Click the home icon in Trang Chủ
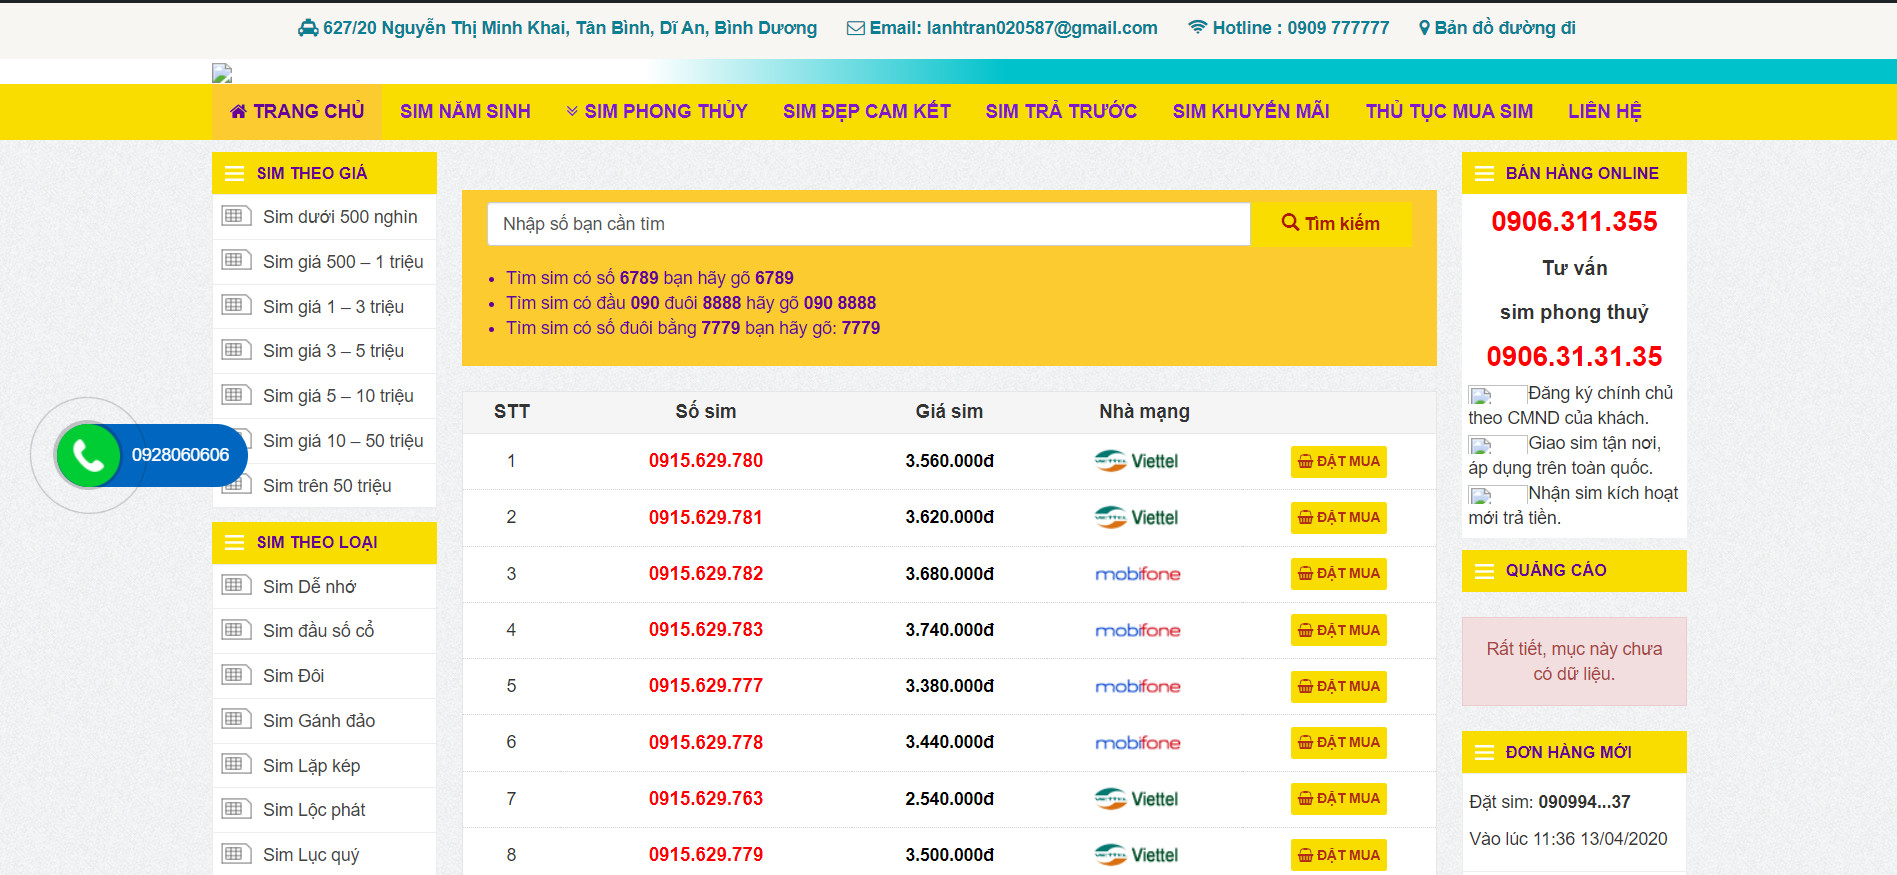Viewport: 1897px width, 875px height. (238, 111)
